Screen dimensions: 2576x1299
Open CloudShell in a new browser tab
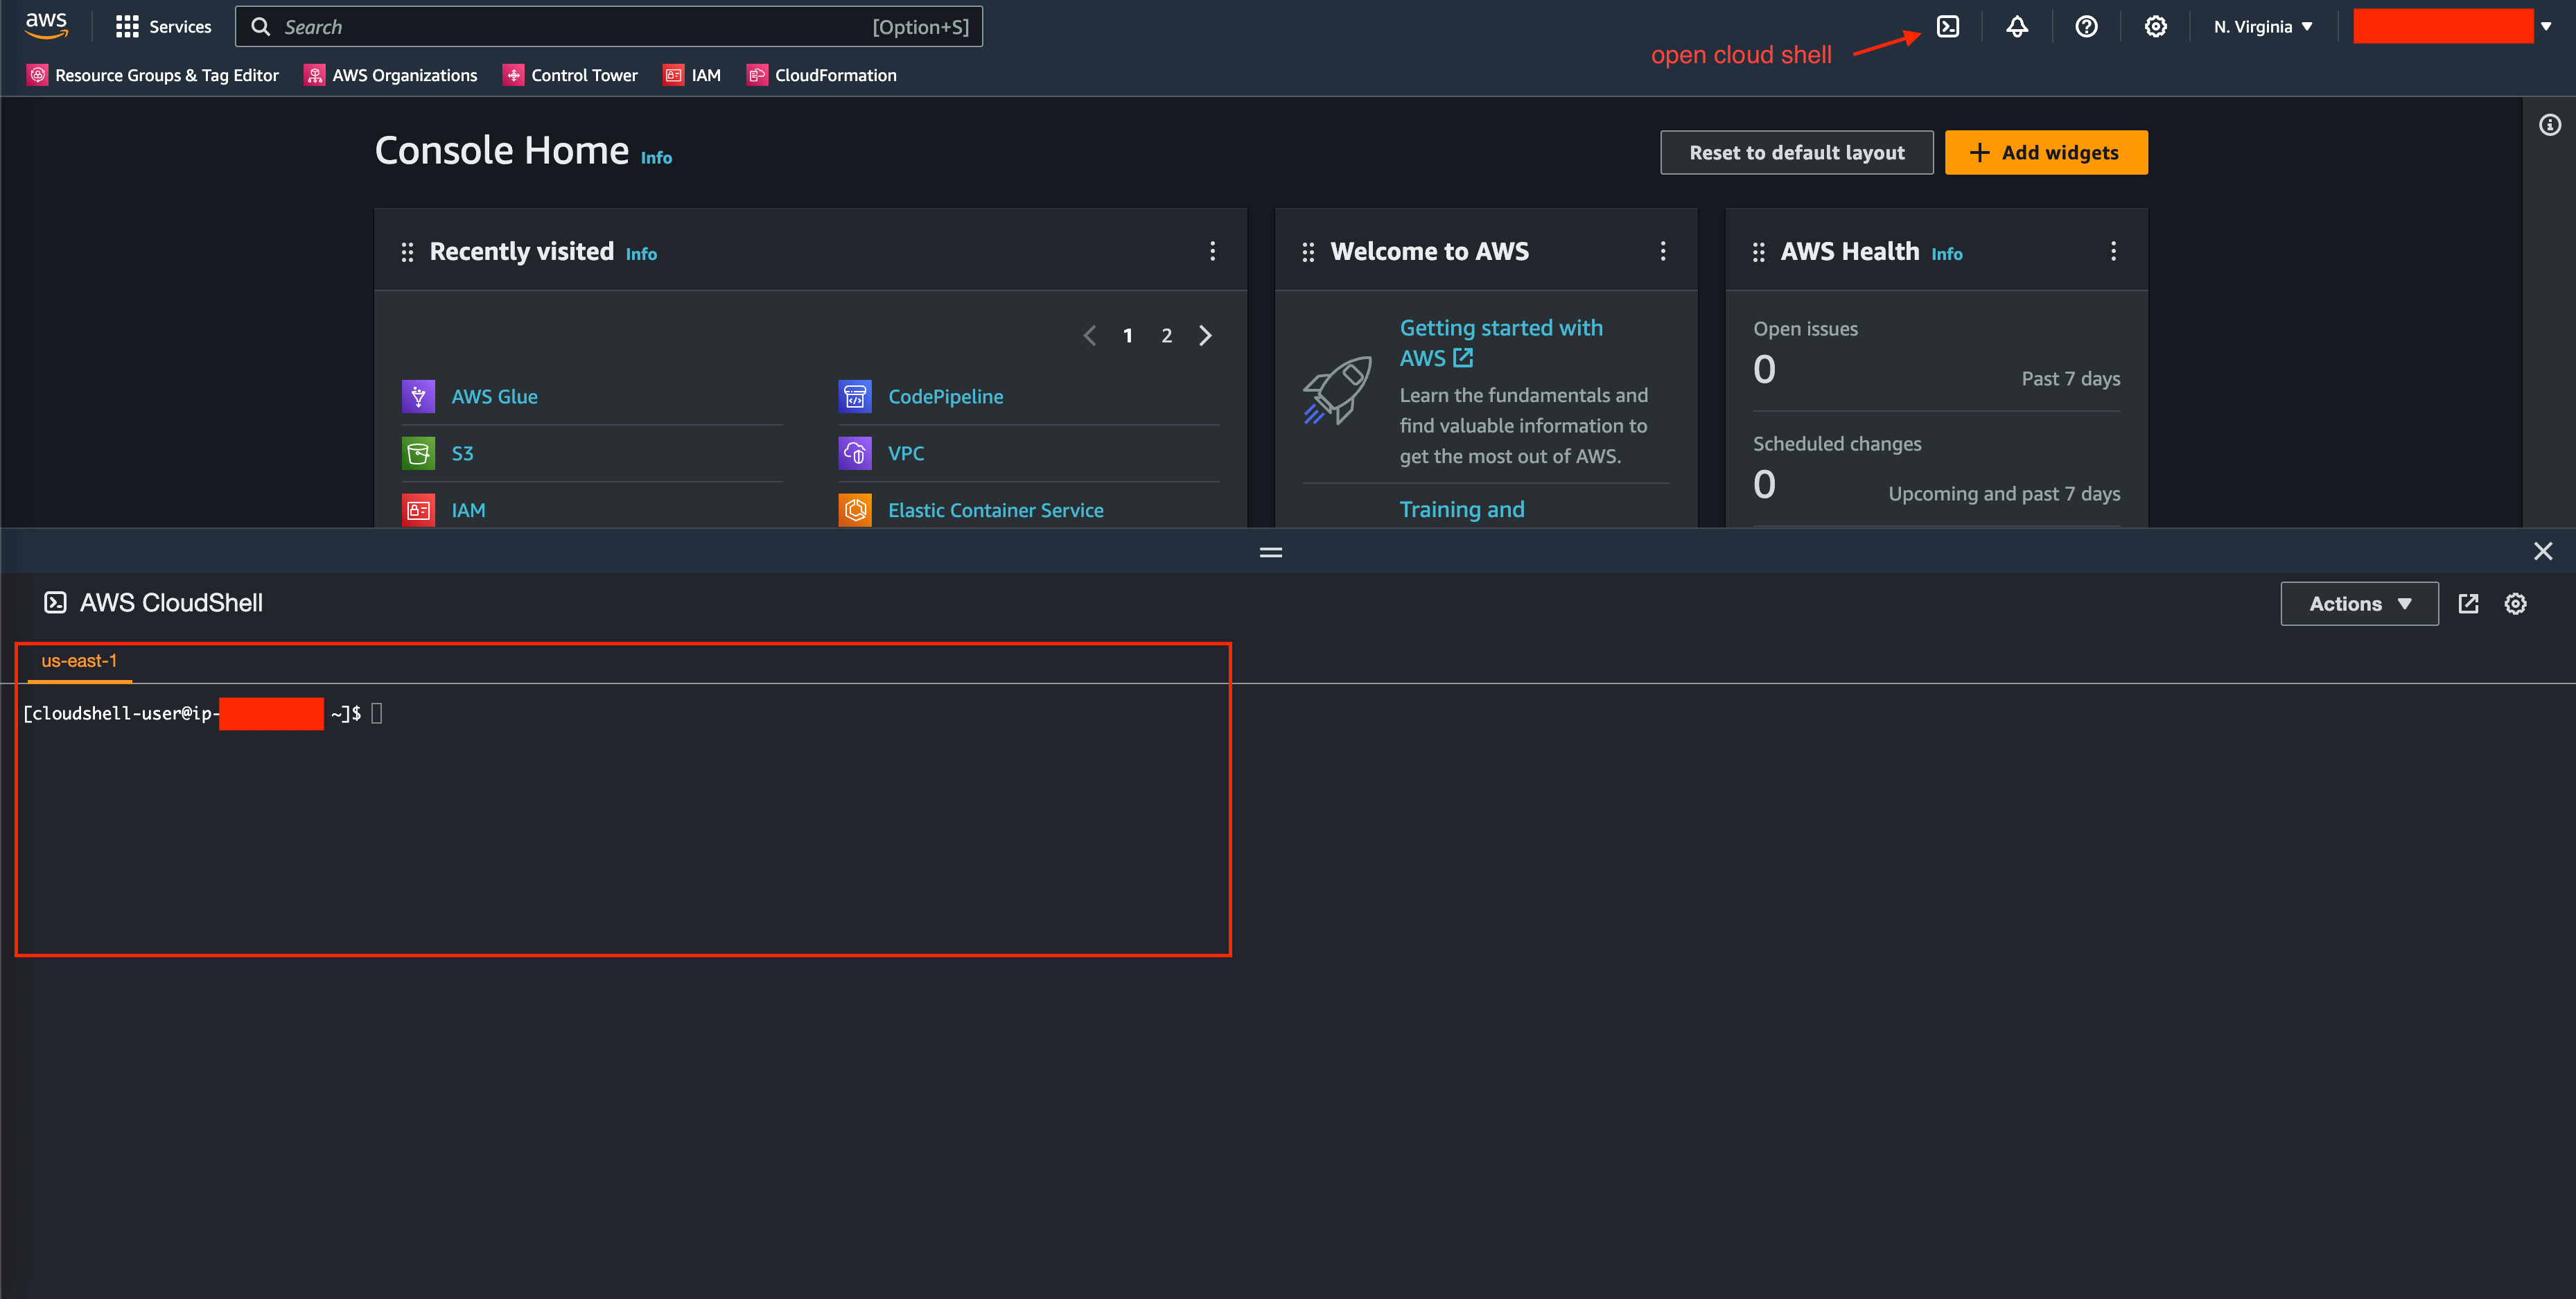pyautogui.click(x=2468, y=604)
